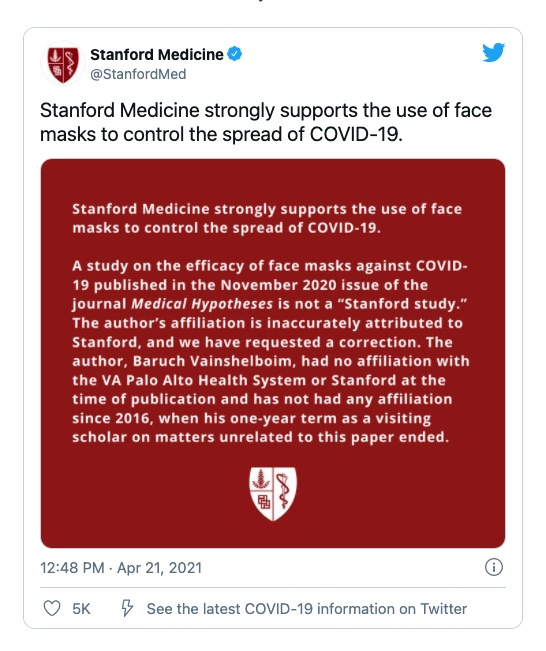Click the Medical Hypotheses italic text
Image resolution: width=546 pixels, height=651 pixels.
click(x=202, y=304)
